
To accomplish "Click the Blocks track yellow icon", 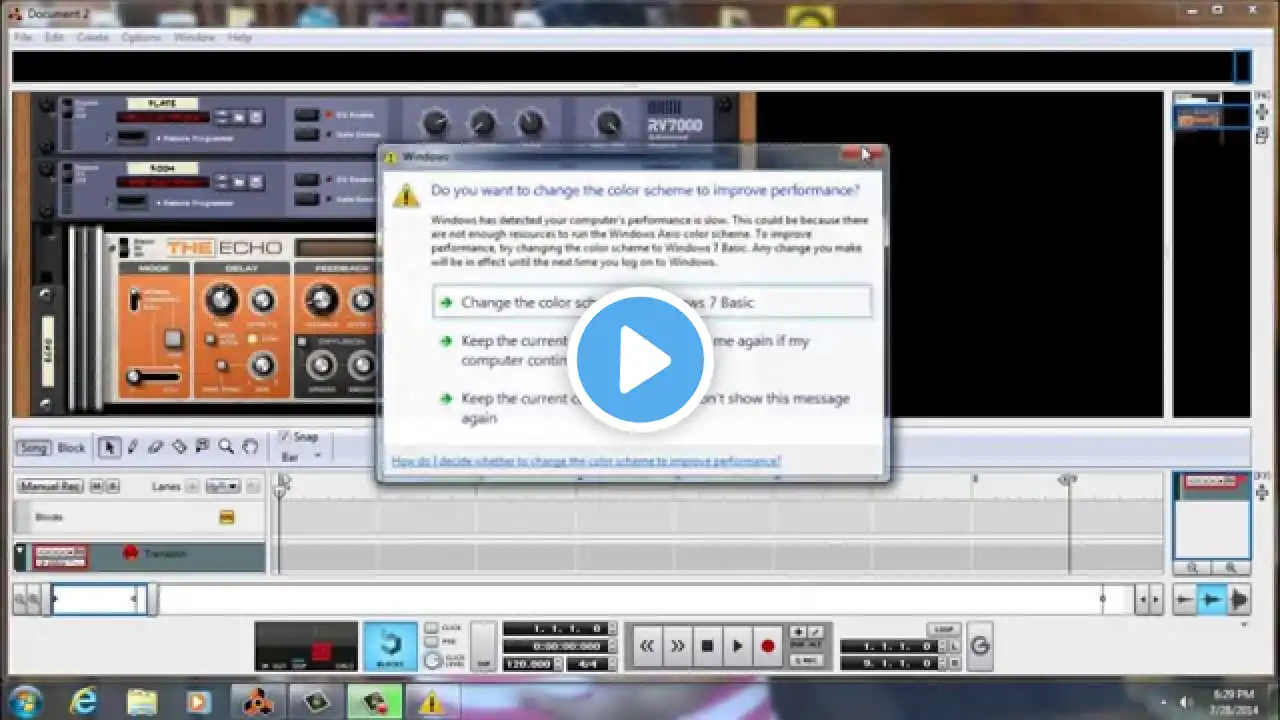I will [227, 517].
